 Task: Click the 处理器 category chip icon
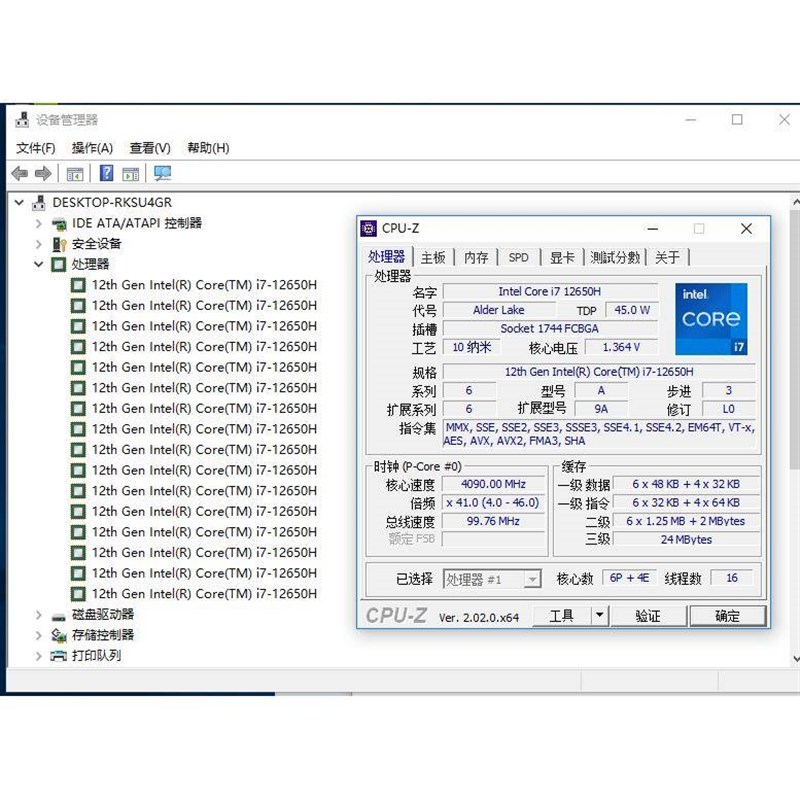tap(59, 264)
